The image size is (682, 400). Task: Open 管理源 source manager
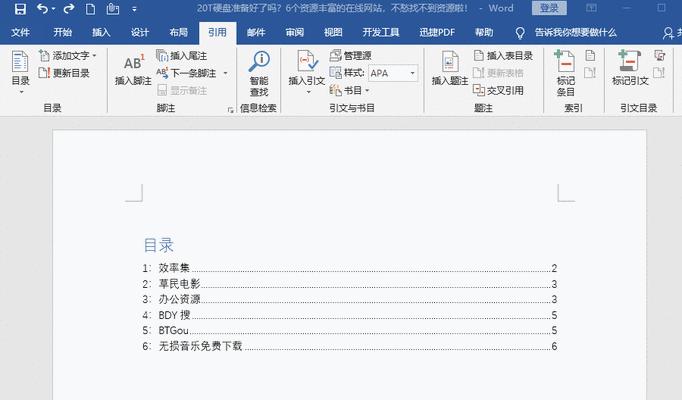click(351, 56)
